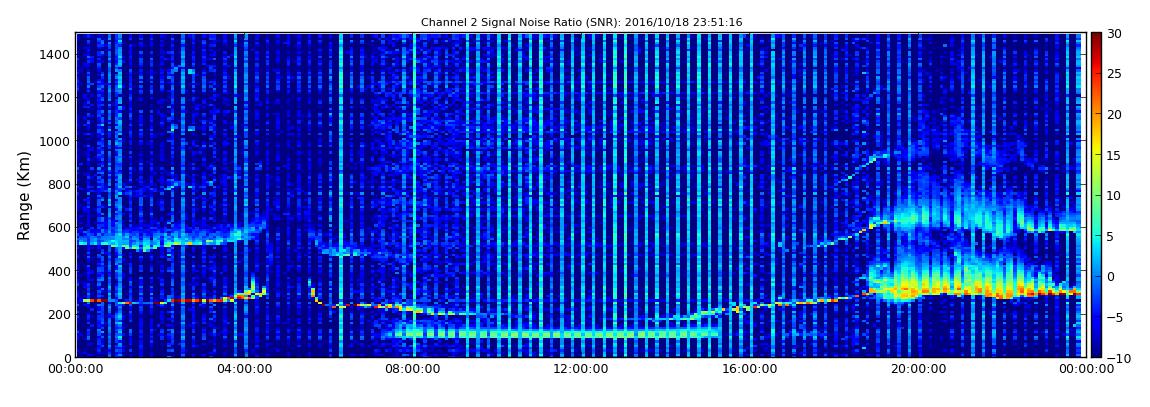Screen dimensions: 1150x407
Task: Click the y-axis tick label 1200
Action: pos(56,98)
